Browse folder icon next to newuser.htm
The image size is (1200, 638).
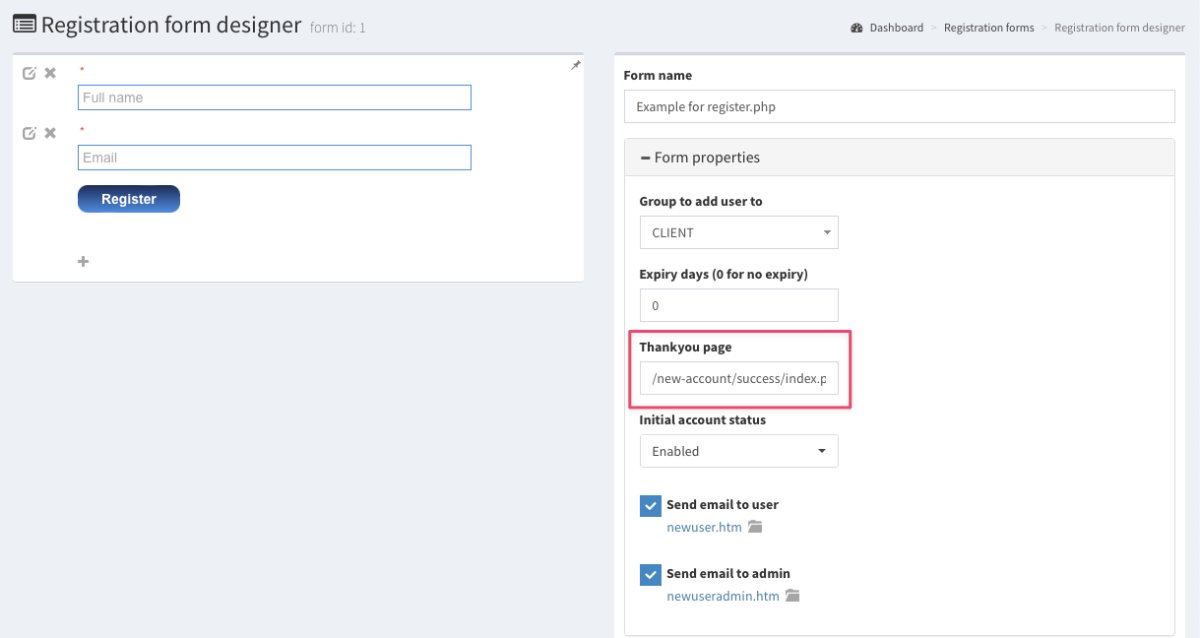point(755,527)
